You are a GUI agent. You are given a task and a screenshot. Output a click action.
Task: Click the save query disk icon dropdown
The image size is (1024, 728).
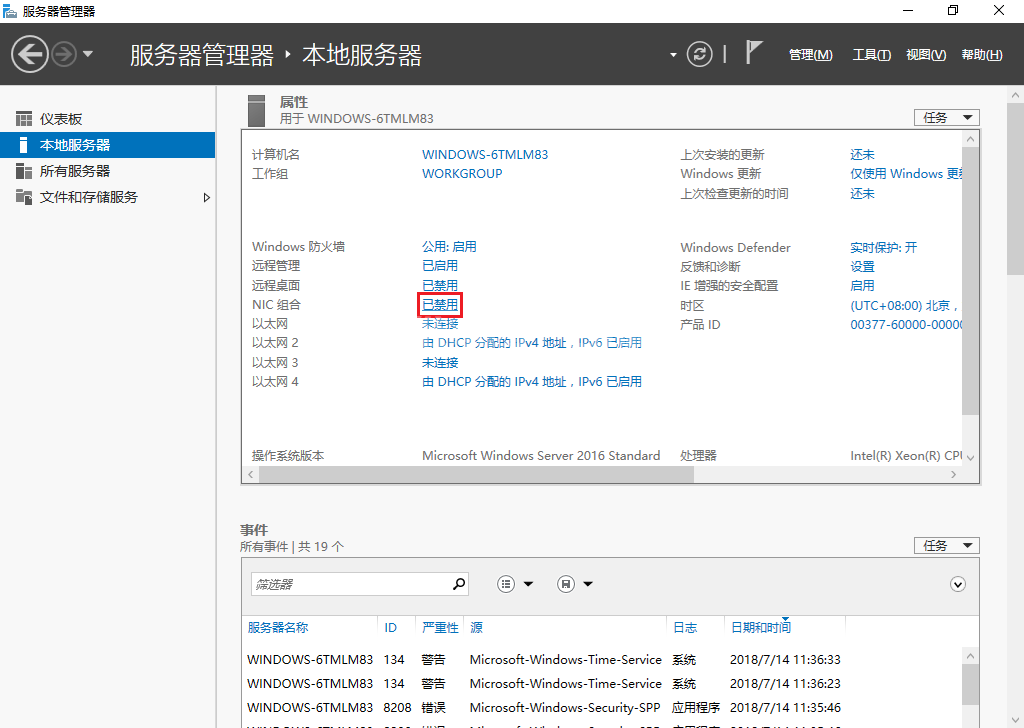[575, 584]
